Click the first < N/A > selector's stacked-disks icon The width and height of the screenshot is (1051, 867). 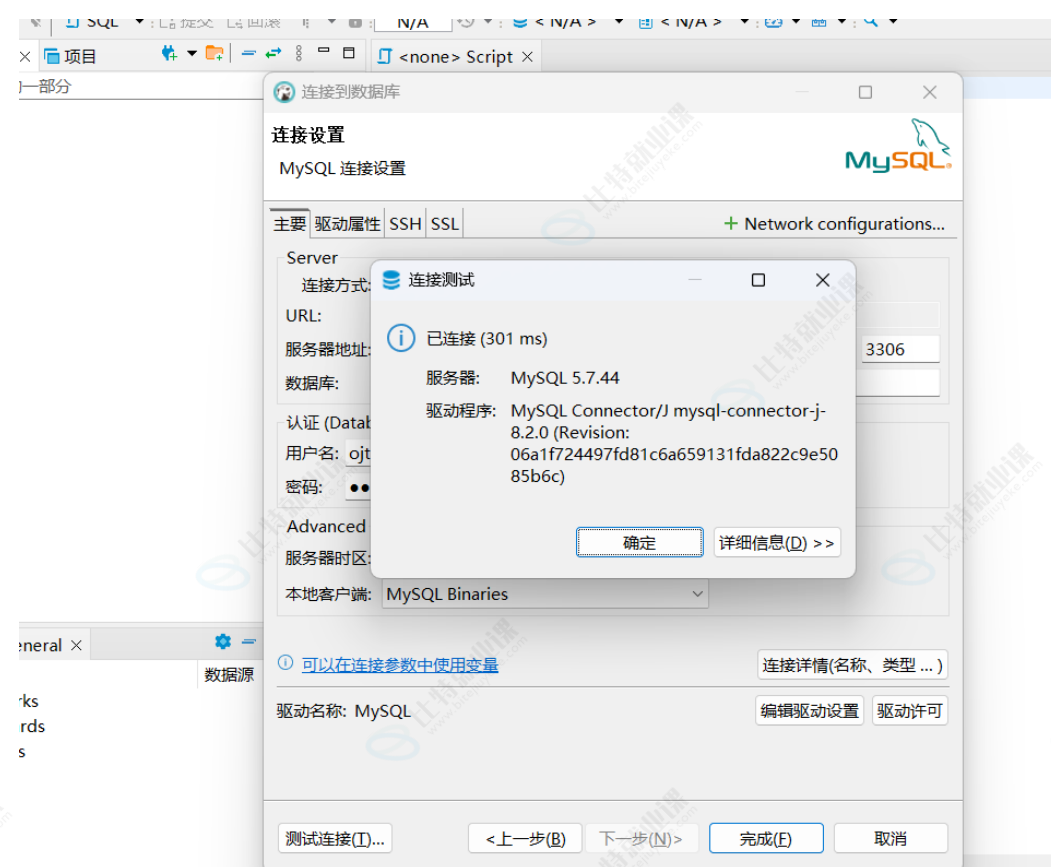[x=519, y=23]
